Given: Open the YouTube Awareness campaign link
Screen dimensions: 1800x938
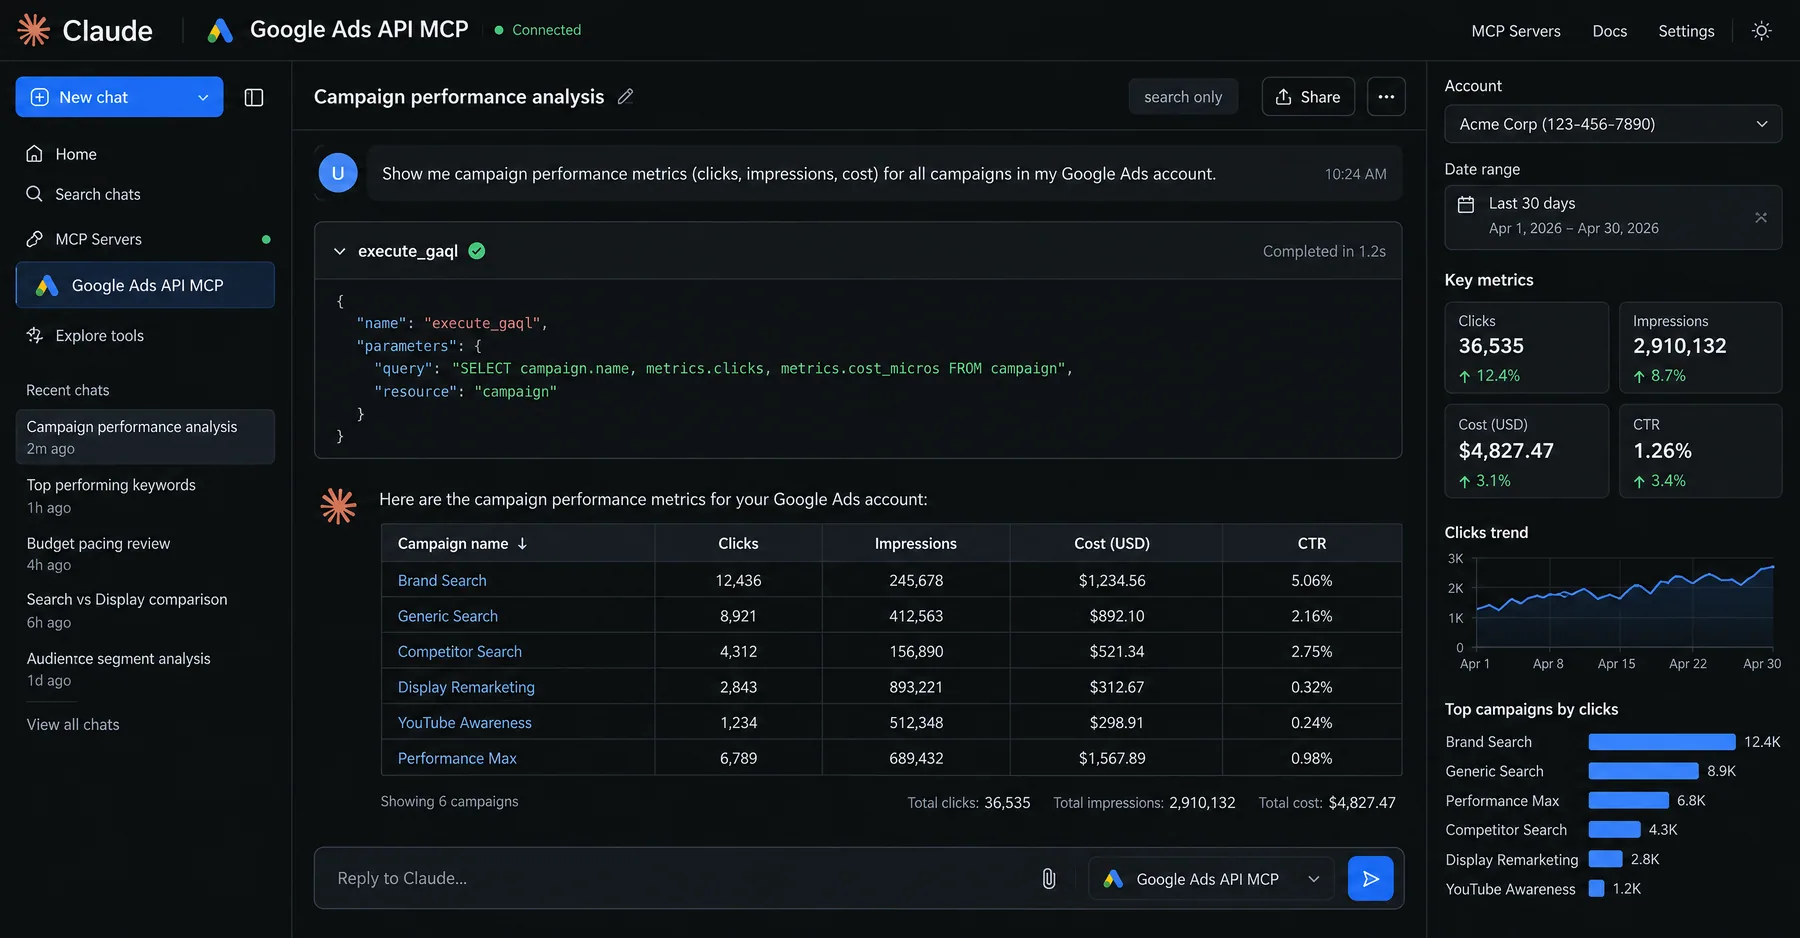Looking at the screenshot, I should tap(465, 723).
